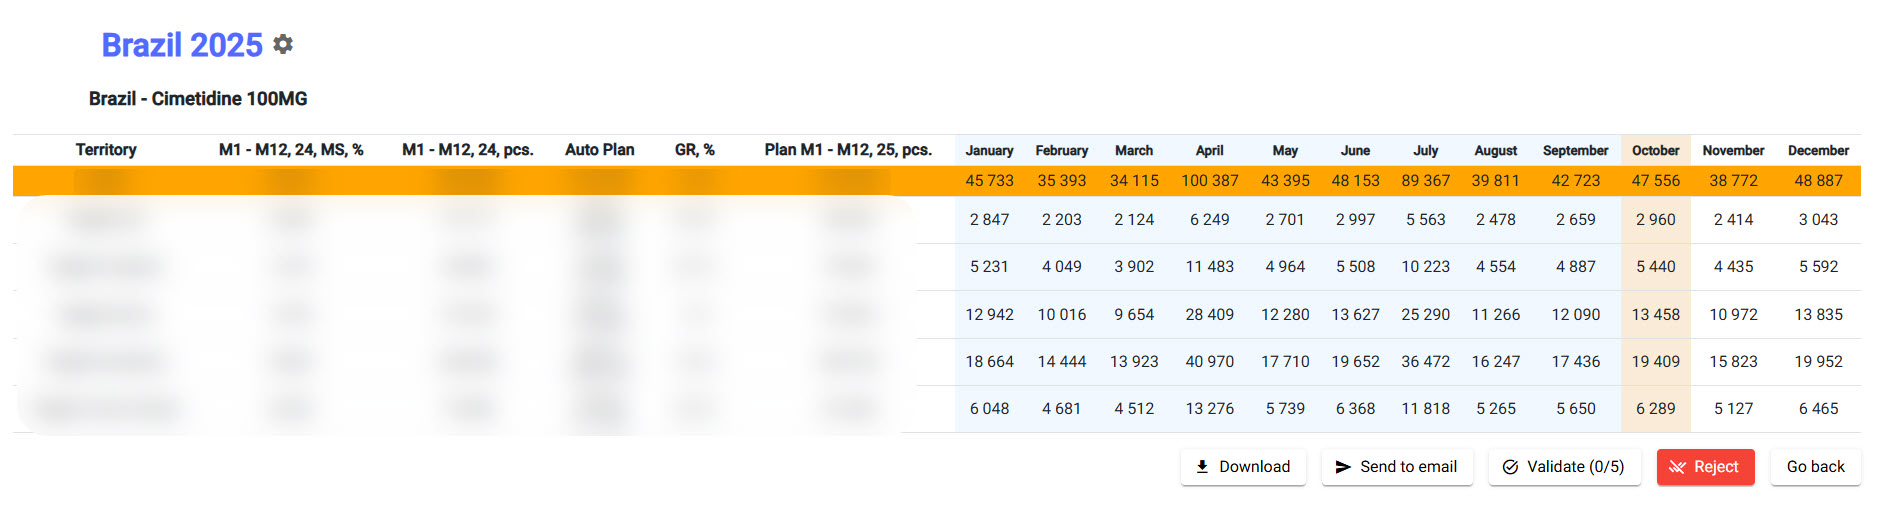The image size is (1880, 520).
Task: Click the download arrow icon
Action: point(1202,467)
